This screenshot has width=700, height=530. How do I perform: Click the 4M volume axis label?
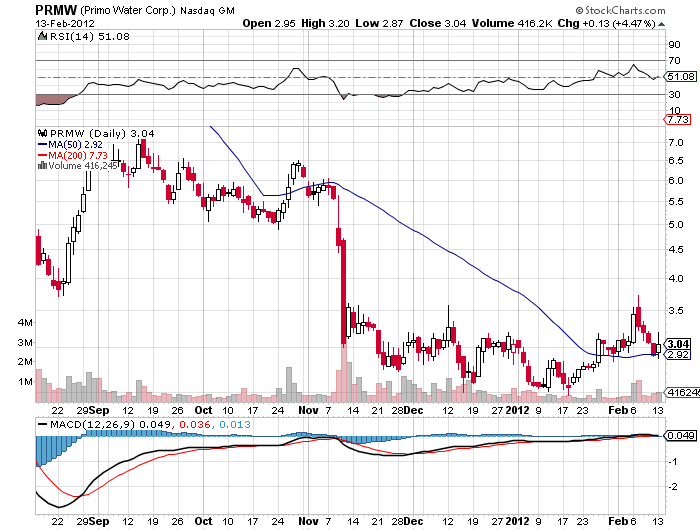(x=25, y=323)
